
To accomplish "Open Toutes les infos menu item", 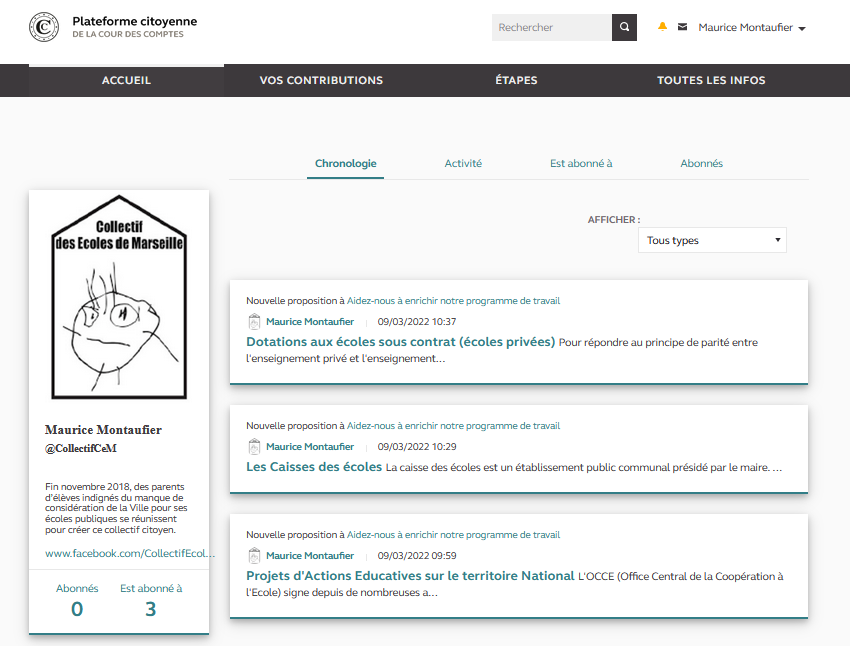I will [711, 80].
